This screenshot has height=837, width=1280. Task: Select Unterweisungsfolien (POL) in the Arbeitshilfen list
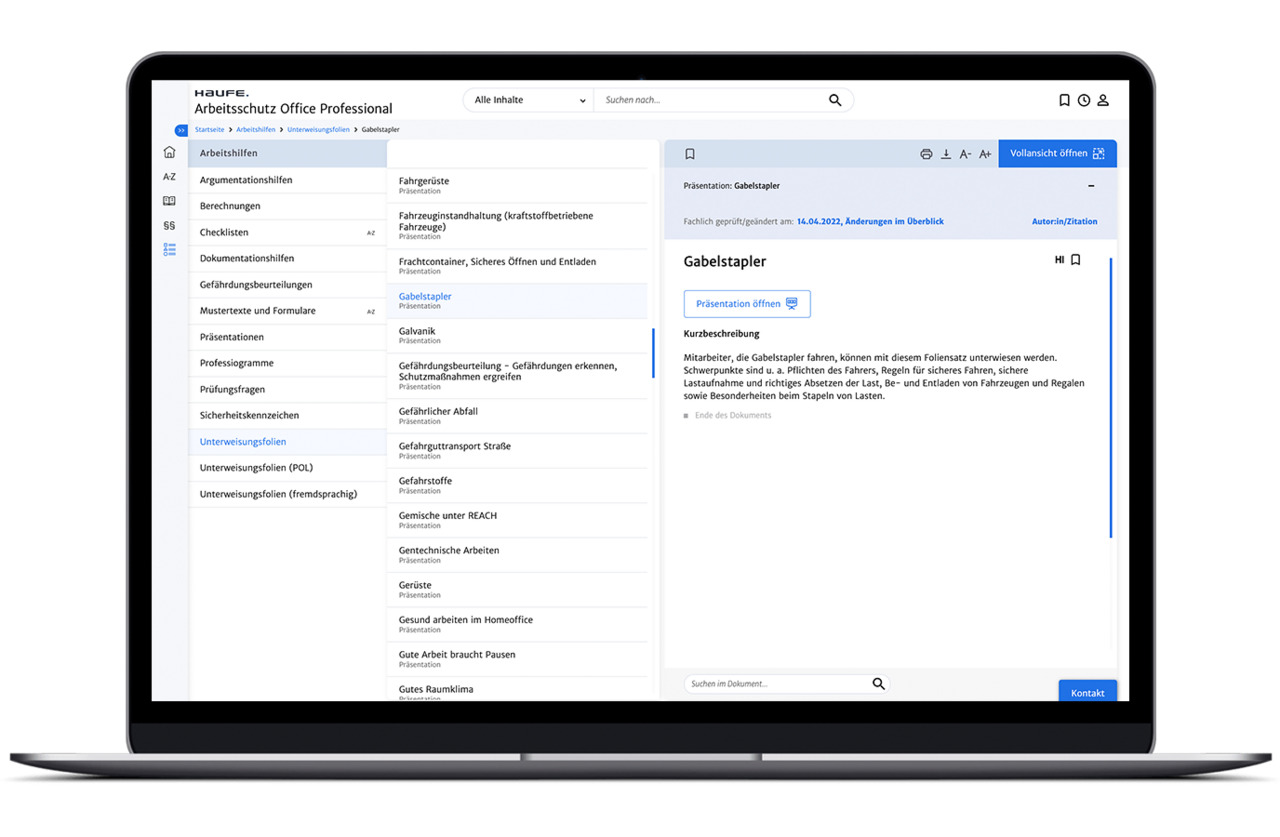tap(287, 468)
